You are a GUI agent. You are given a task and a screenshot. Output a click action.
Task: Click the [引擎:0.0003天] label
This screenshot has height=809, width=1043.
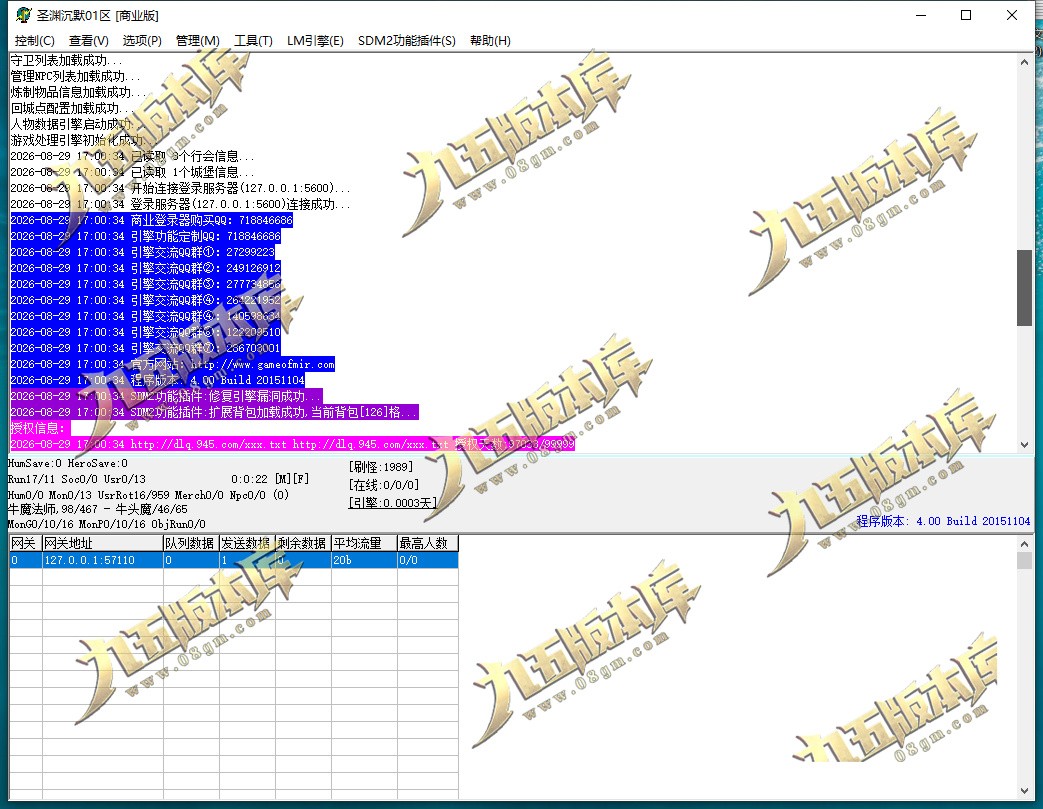click(392, 503)
